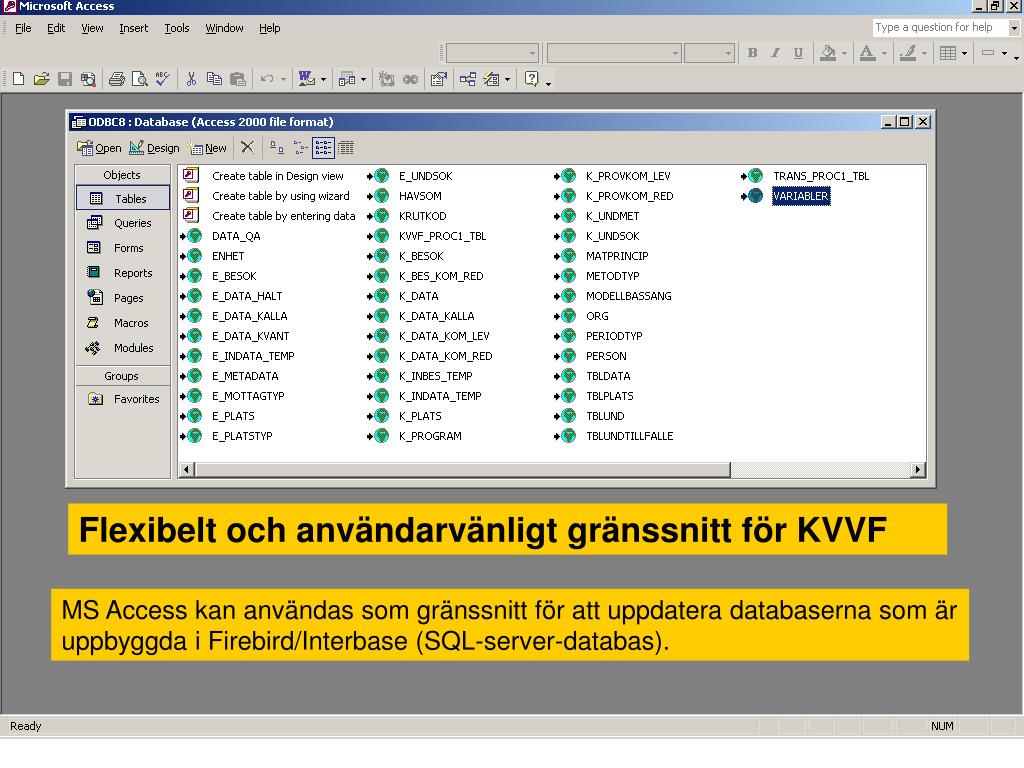Viewport: 1024px width, 768px height.
Task: Select the VARIABLER table entry
Action: coord(801,196)
